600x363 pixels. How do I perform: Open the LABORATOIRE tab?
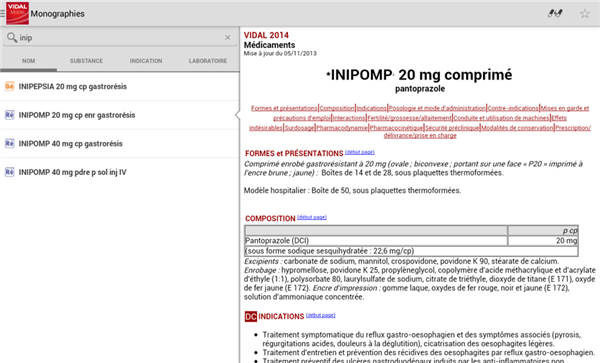coord(208,61)
